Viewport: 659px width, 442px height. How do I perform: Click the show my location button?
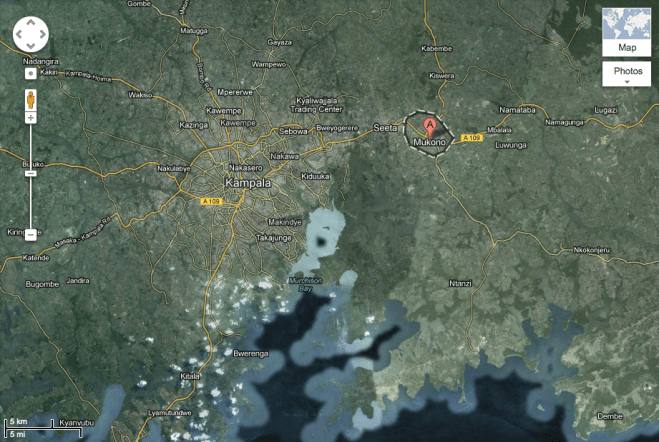click(30, 73)
